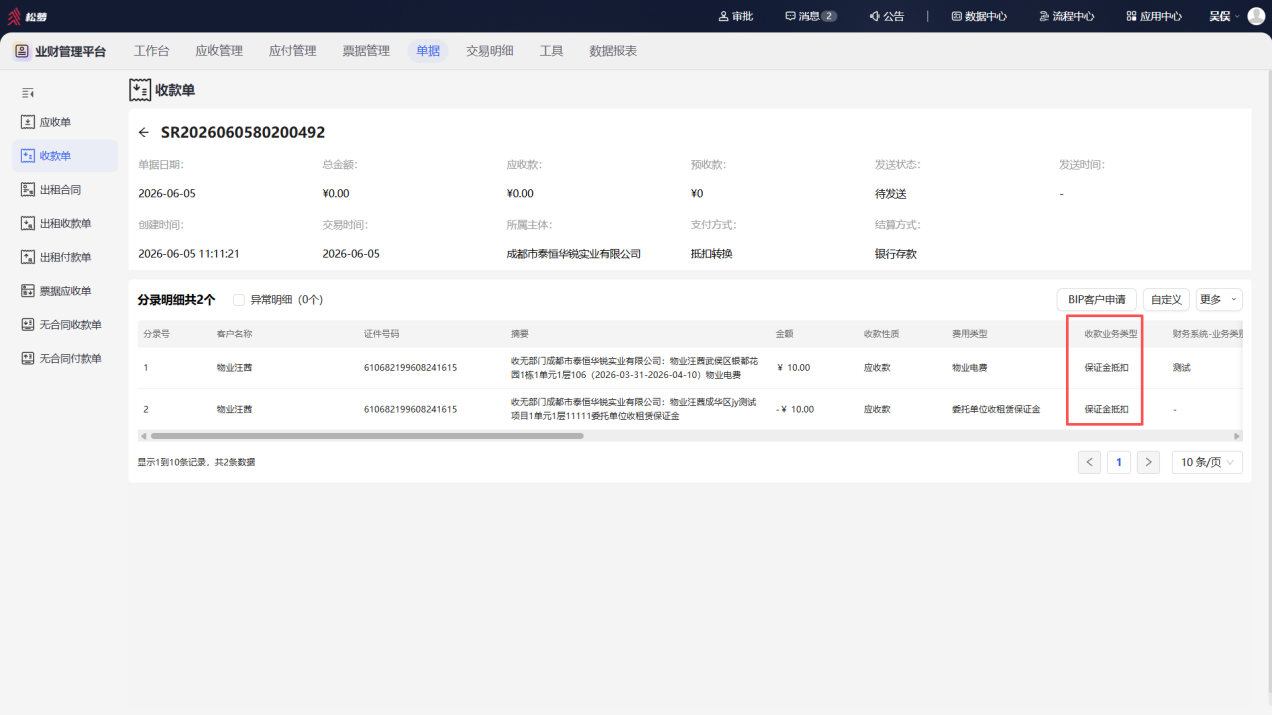Go to next page arrow
Image resolution: width=1272 pixels, height=715 pixels.
[1149, 462]
